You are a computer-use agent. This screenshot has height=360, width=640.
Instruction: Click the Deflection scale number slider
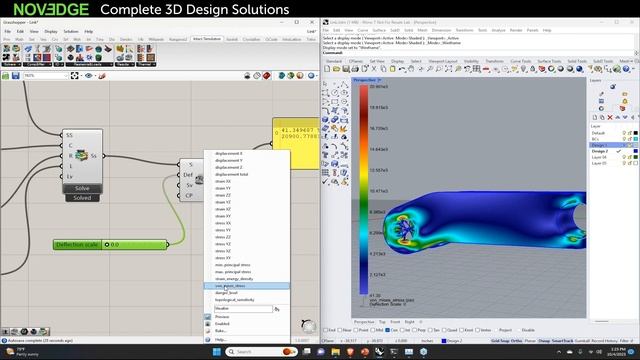point(110,244)
